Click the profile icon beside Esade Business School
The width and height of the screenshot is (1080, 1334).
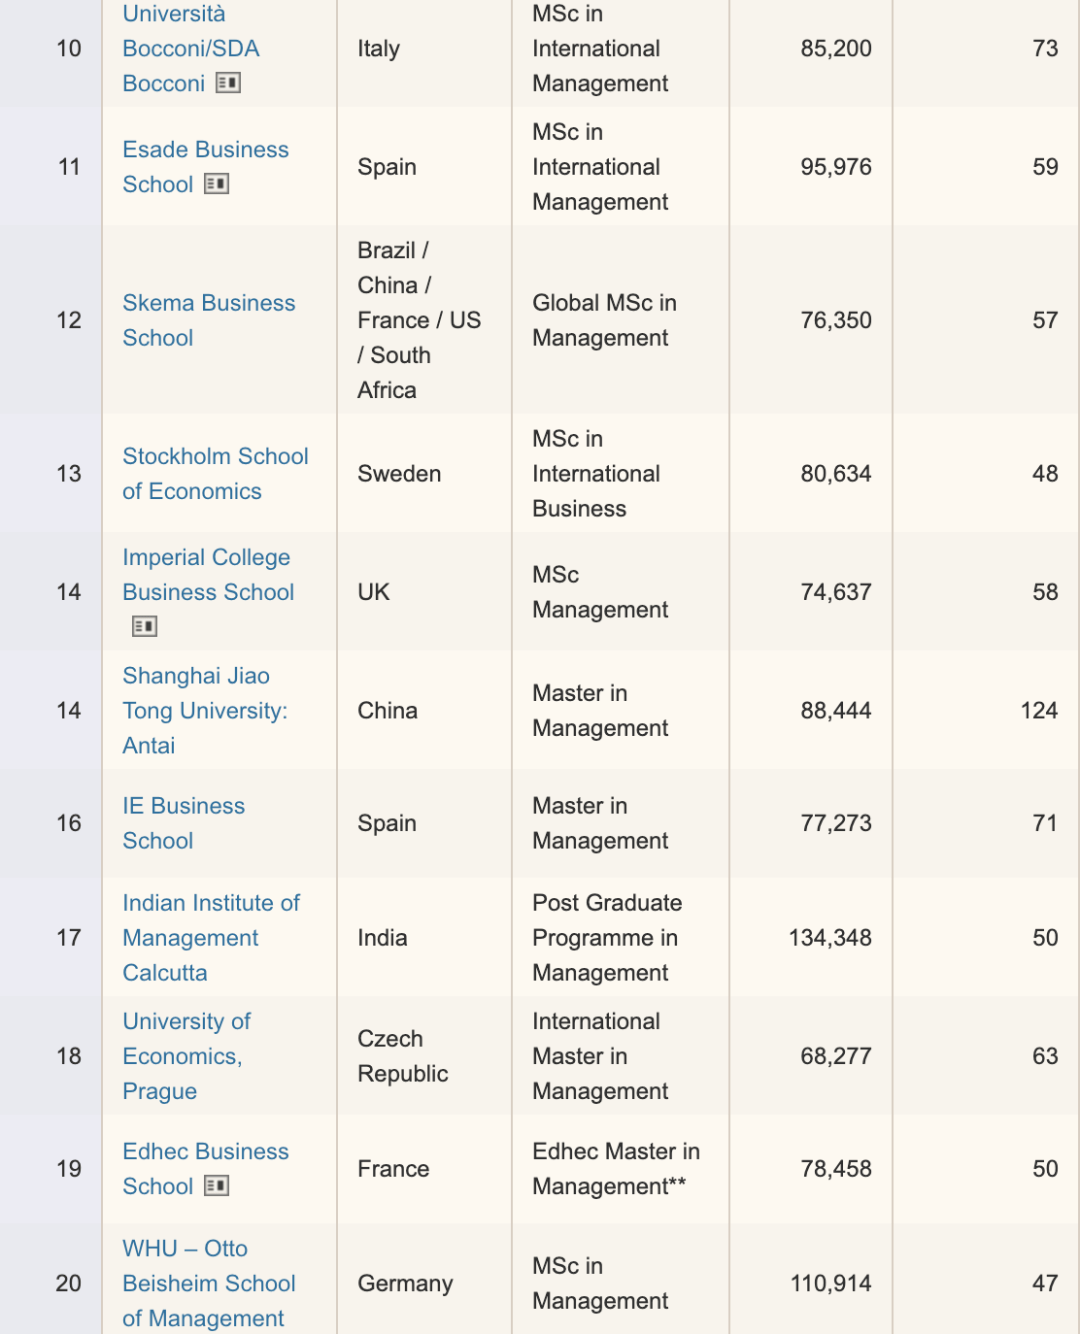pos(216,184)
